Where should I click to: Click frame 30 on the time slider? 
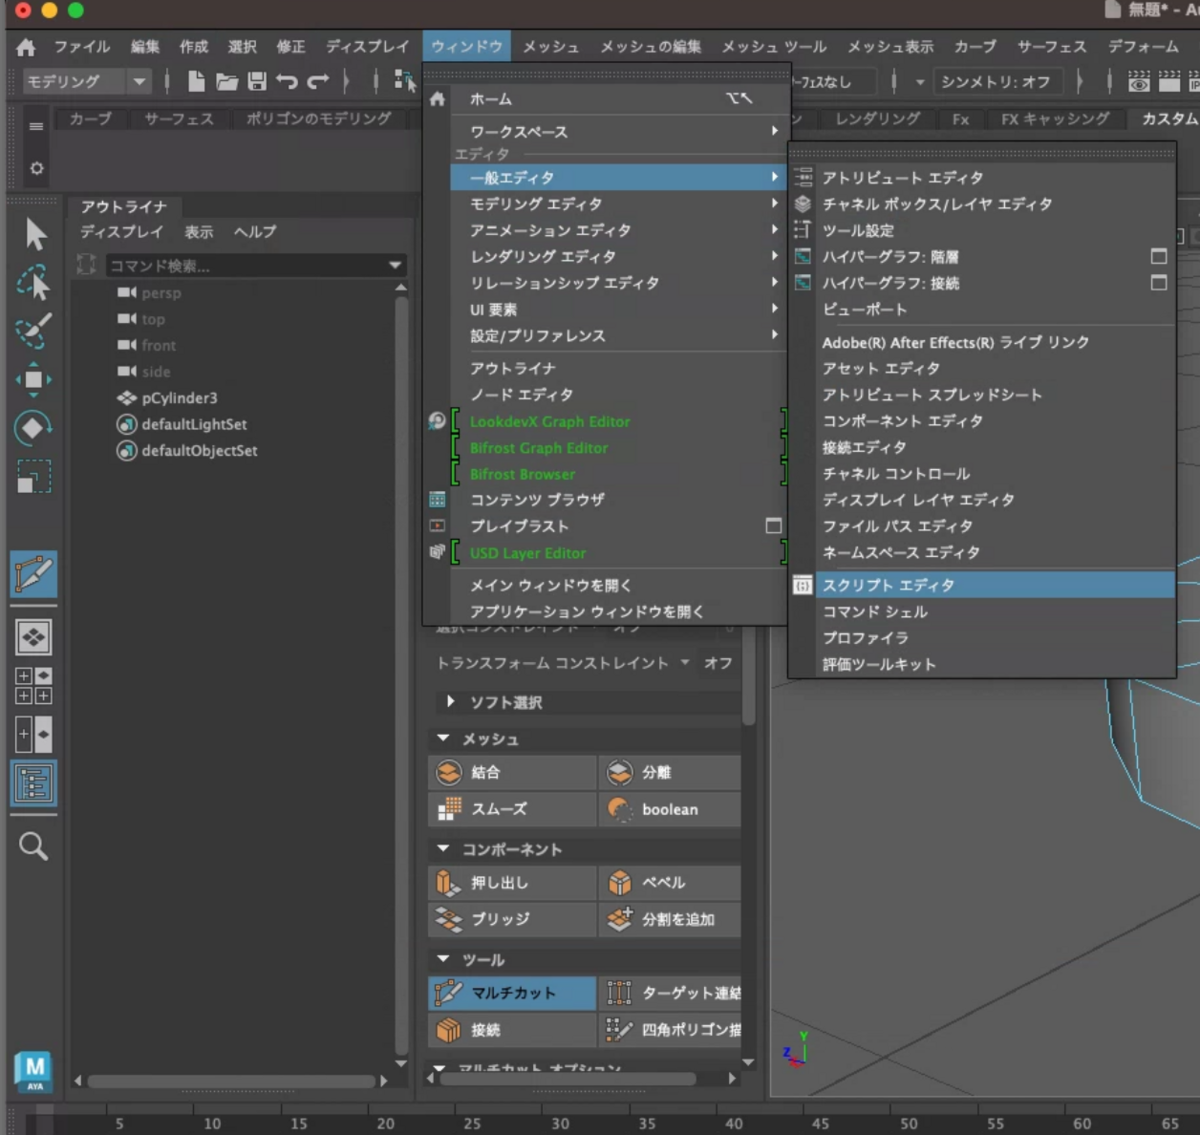560,1123
